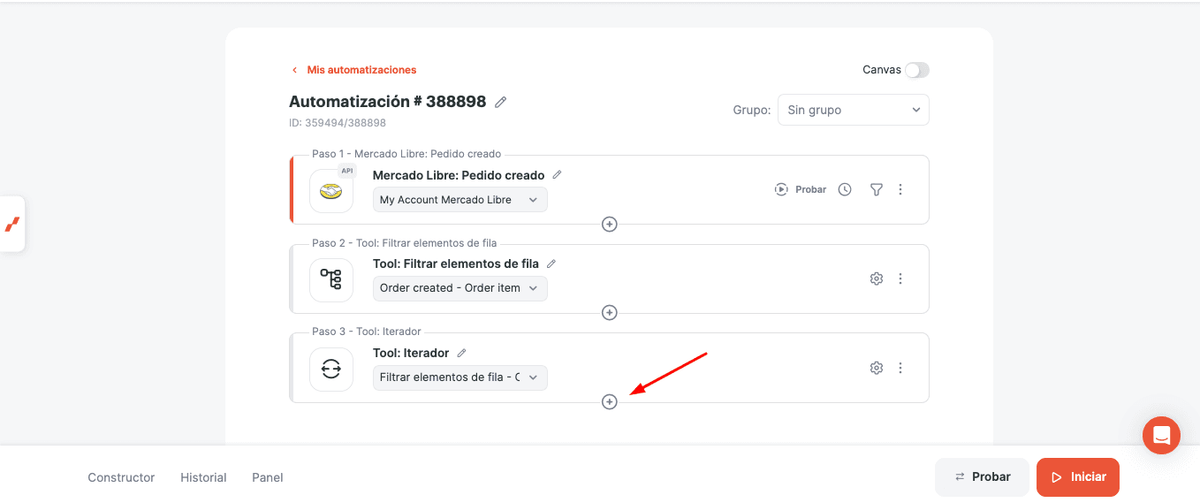Switch to the Historial tab
The height and width of the screenshot is (504, 1200).
[x=203, y=478]
